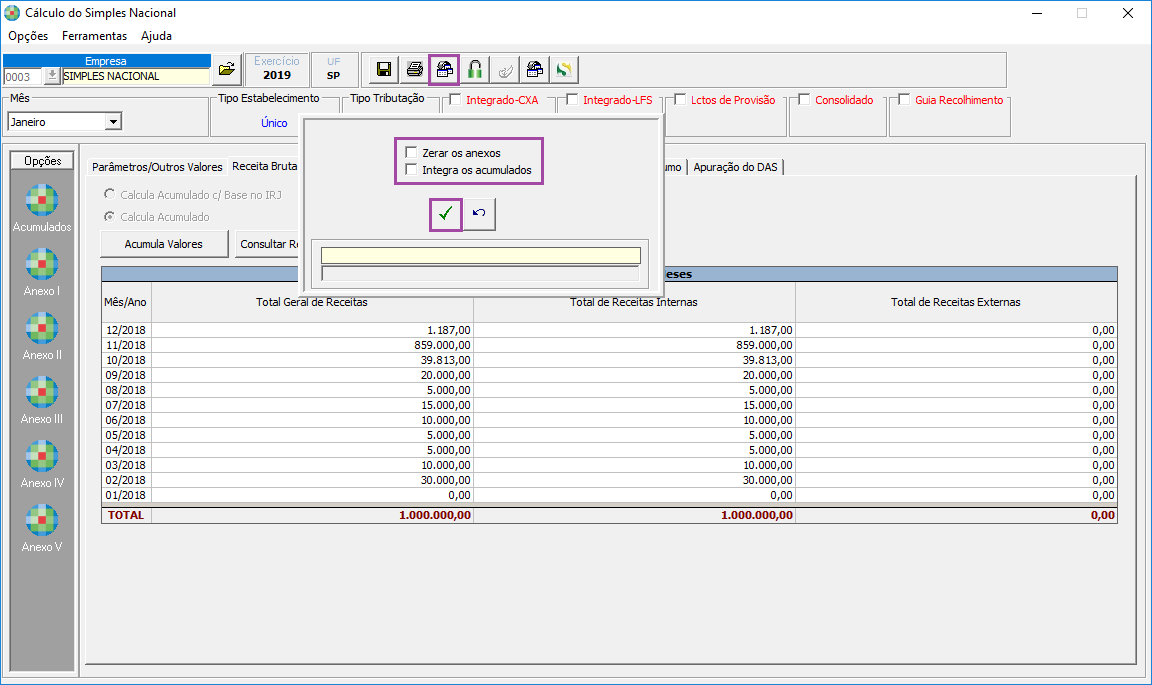Open Anexo II in the sidebar
Screen dimensions: 1152x685
[x=42, y=337]
